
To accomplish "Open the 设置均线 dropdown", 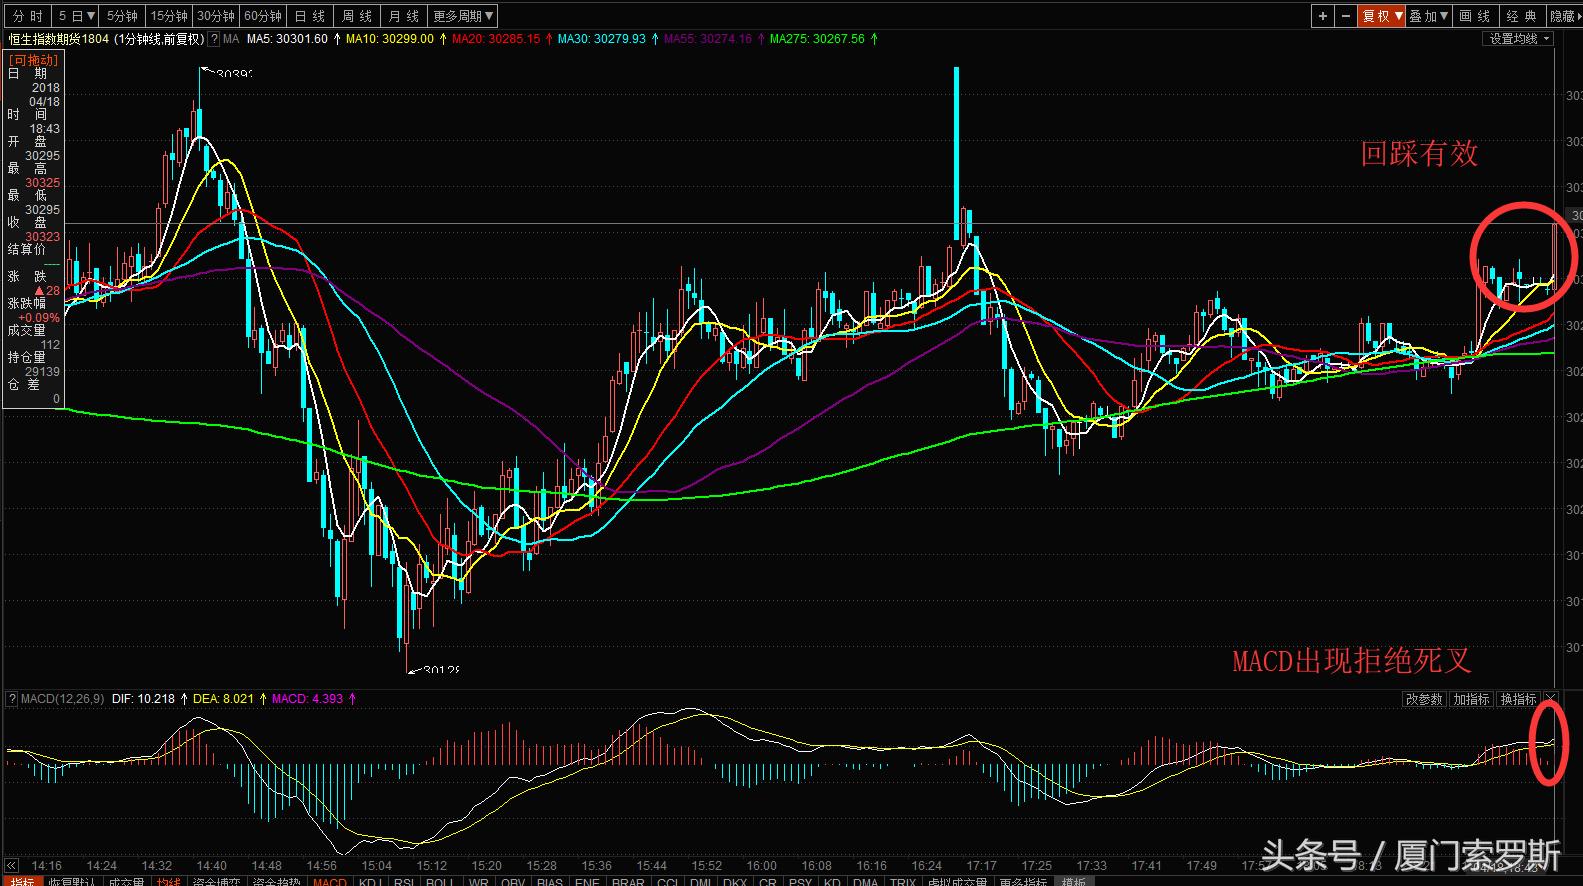I will [1519, 39].
